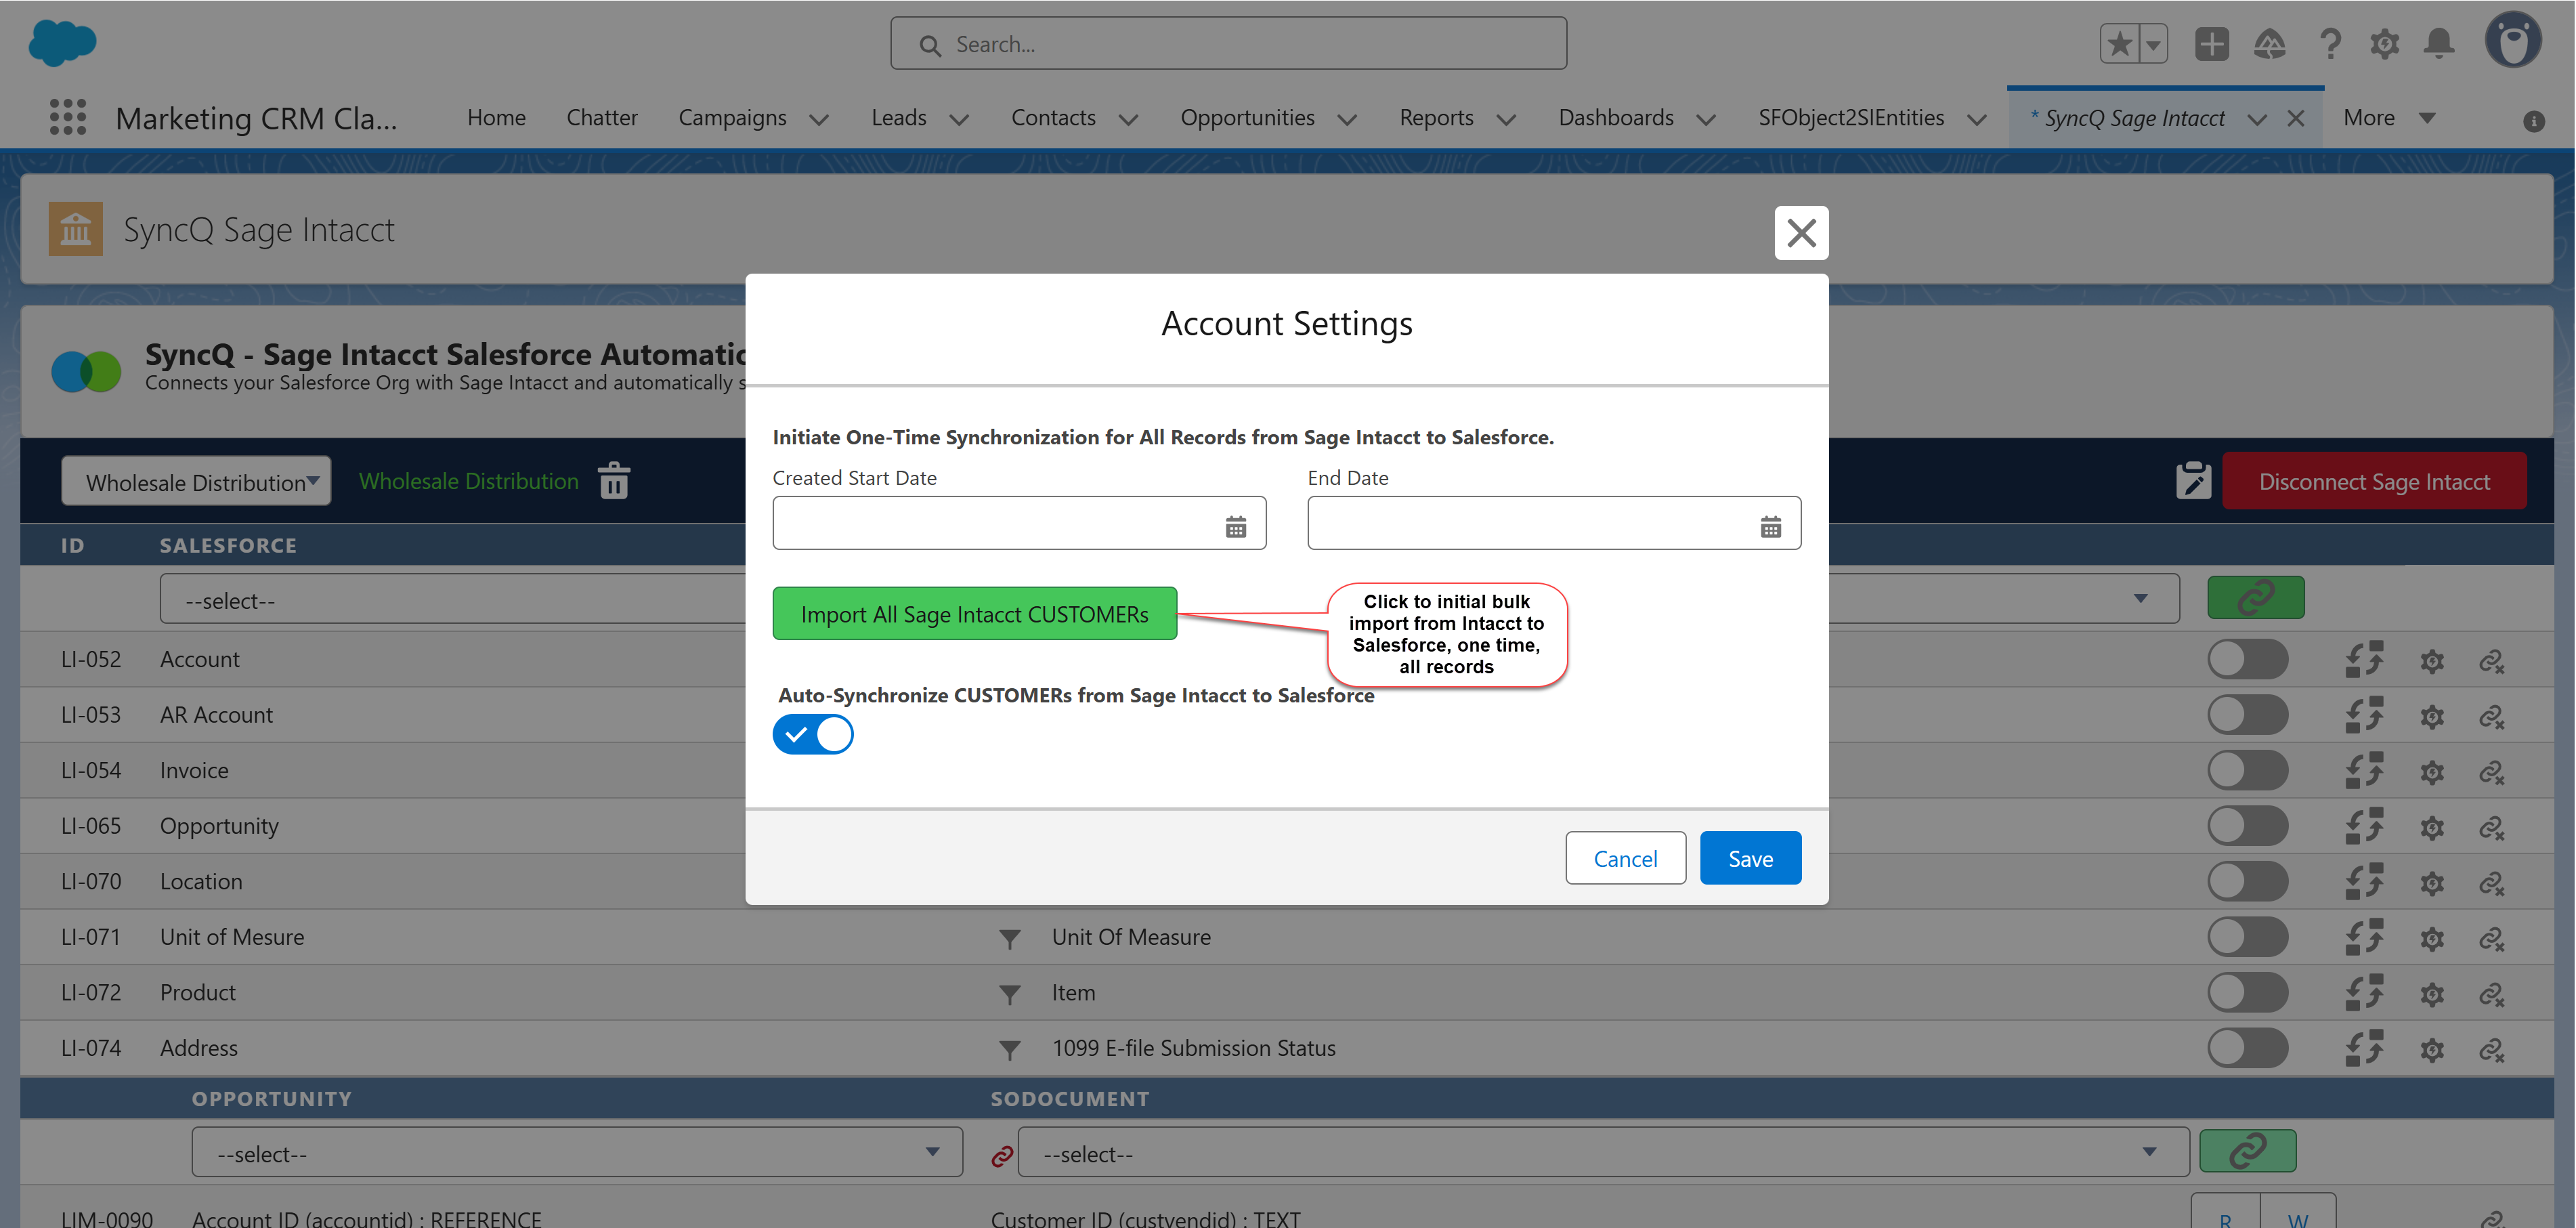
Task: Expand the Contacts menu chevron
Action: click(1128, 119)
